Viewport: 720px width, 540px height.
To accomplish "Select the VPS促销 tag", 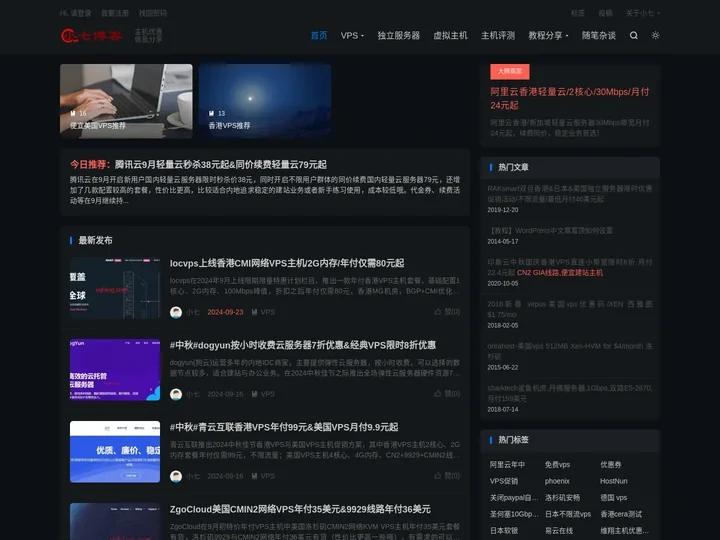I will [504, 481].
